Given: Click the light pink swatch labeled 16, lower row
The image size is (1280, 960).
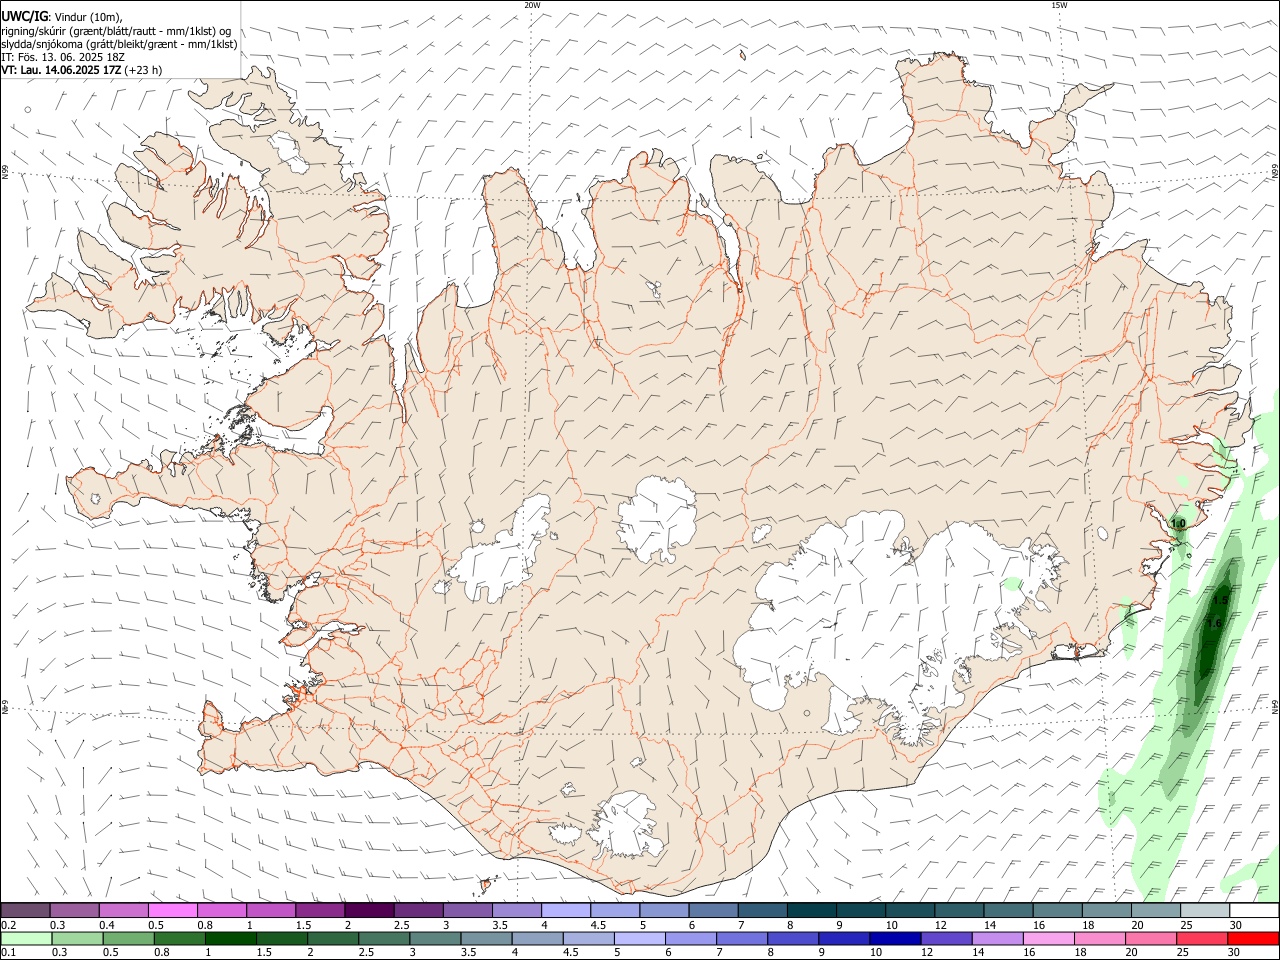Looking at the screenshot, I should click(x=1048, y=939).
